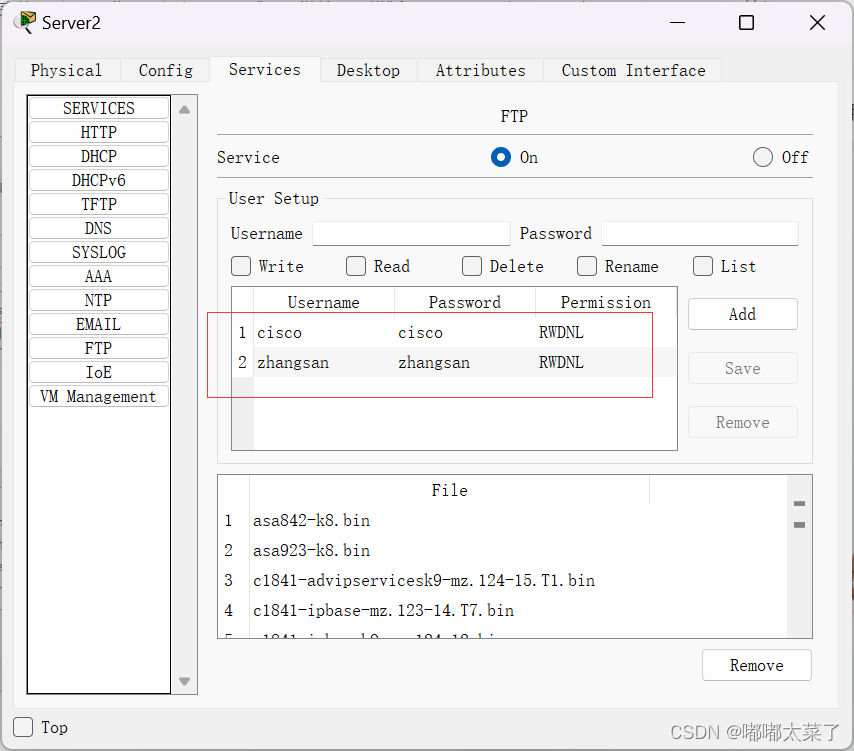Toggle the Rename permission checkbox

pyautogui.click(x=587, y=266)
